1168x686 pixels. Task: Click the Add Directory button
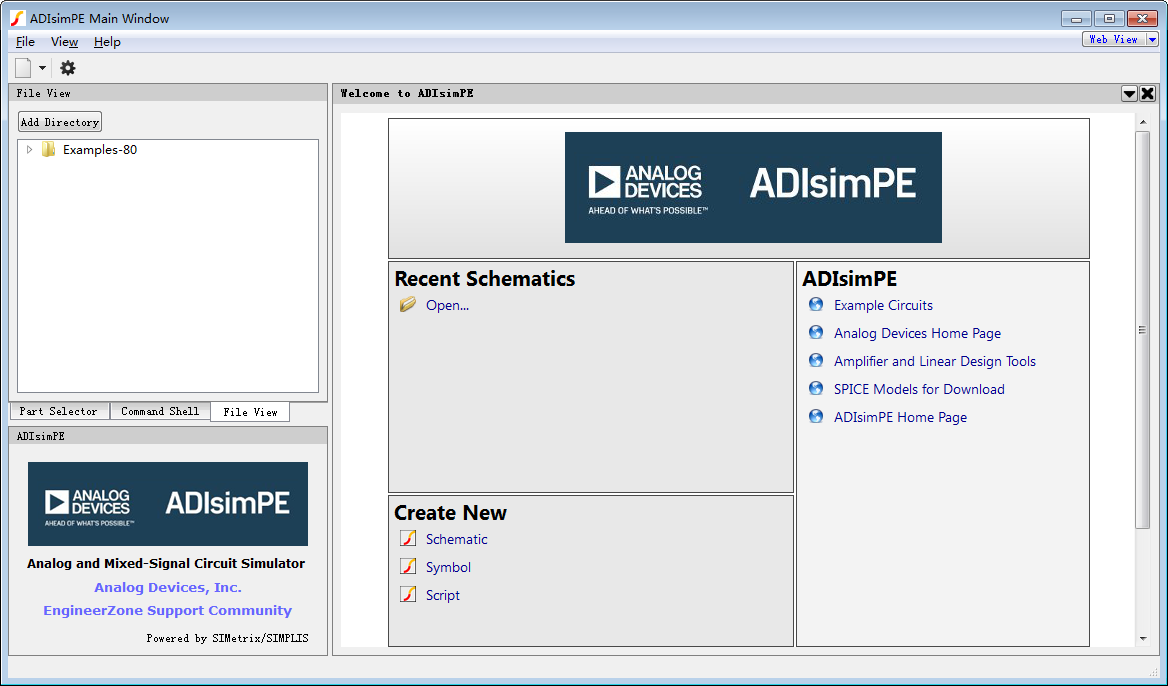pyautogui.click(x=60, y=122)
